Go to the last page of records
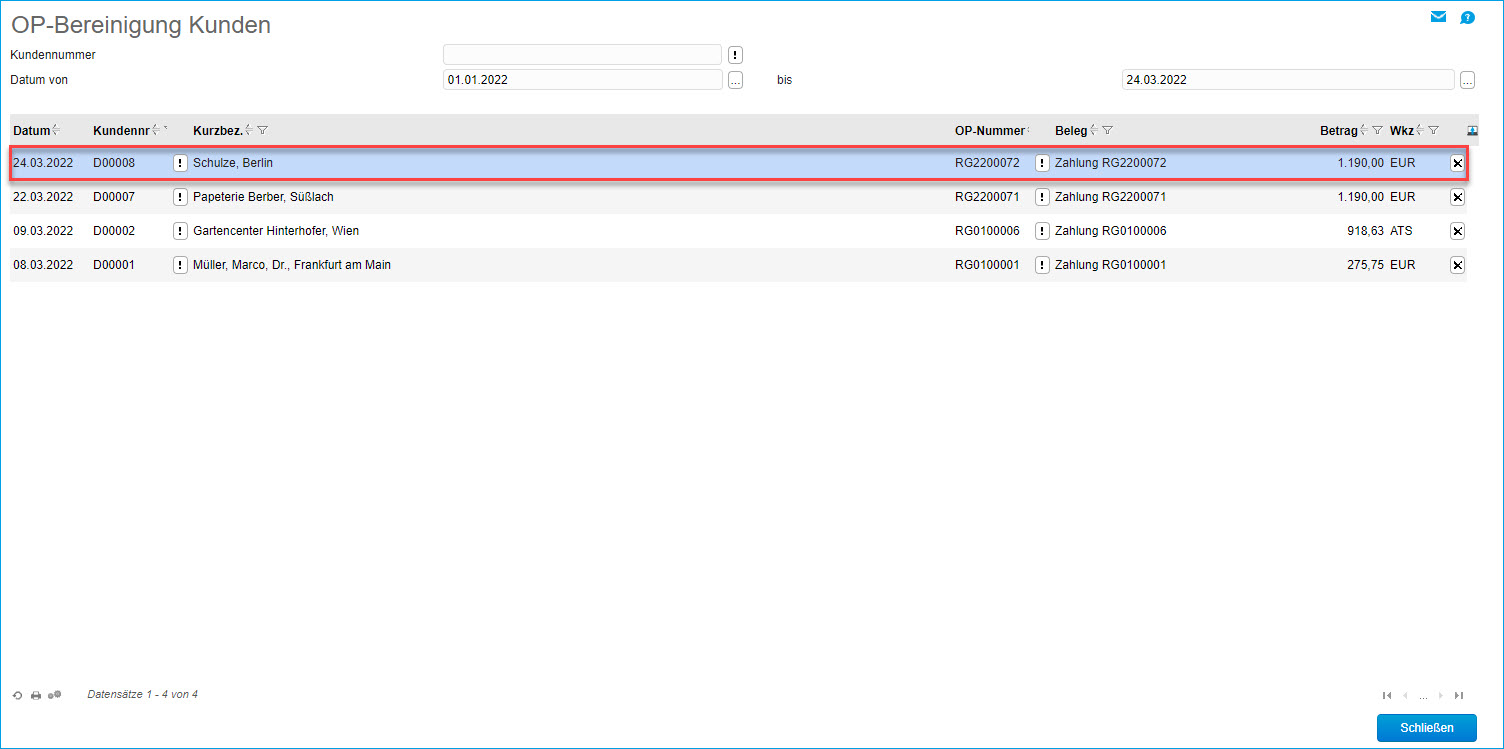1504x749 pixels. click(1459, 695)
